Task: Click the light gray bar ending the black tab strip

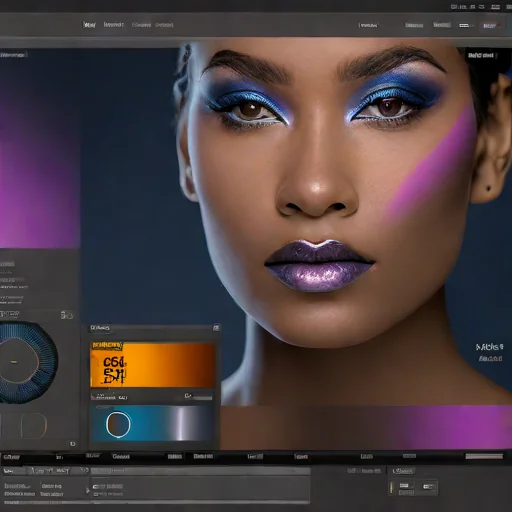Action: pos(484,456)
